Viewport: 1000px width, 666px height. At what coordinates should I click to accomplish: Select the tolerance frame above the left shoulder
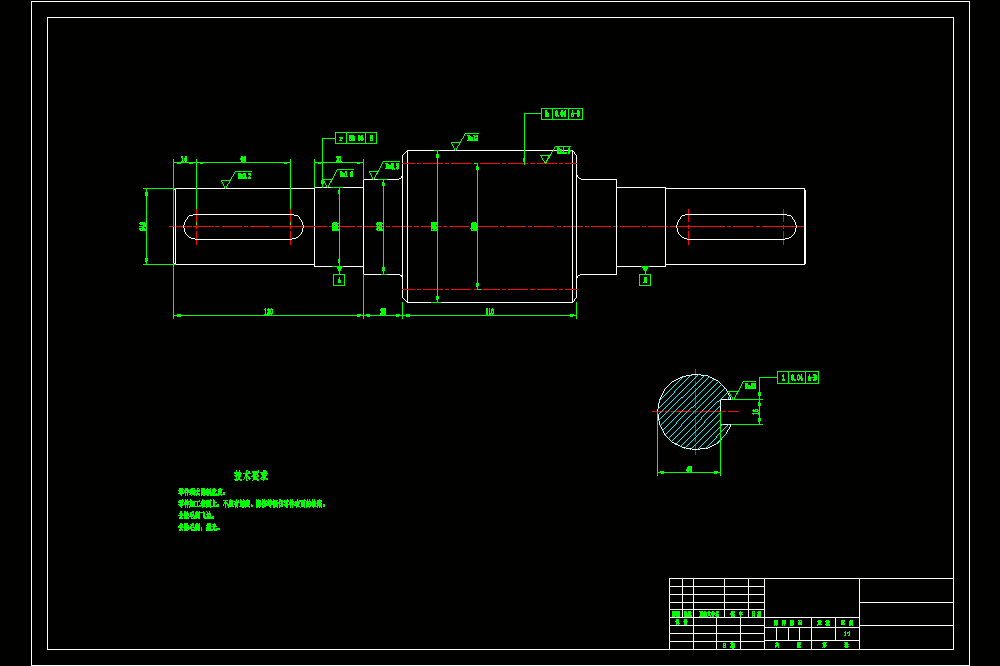click(x=356, y=138)
